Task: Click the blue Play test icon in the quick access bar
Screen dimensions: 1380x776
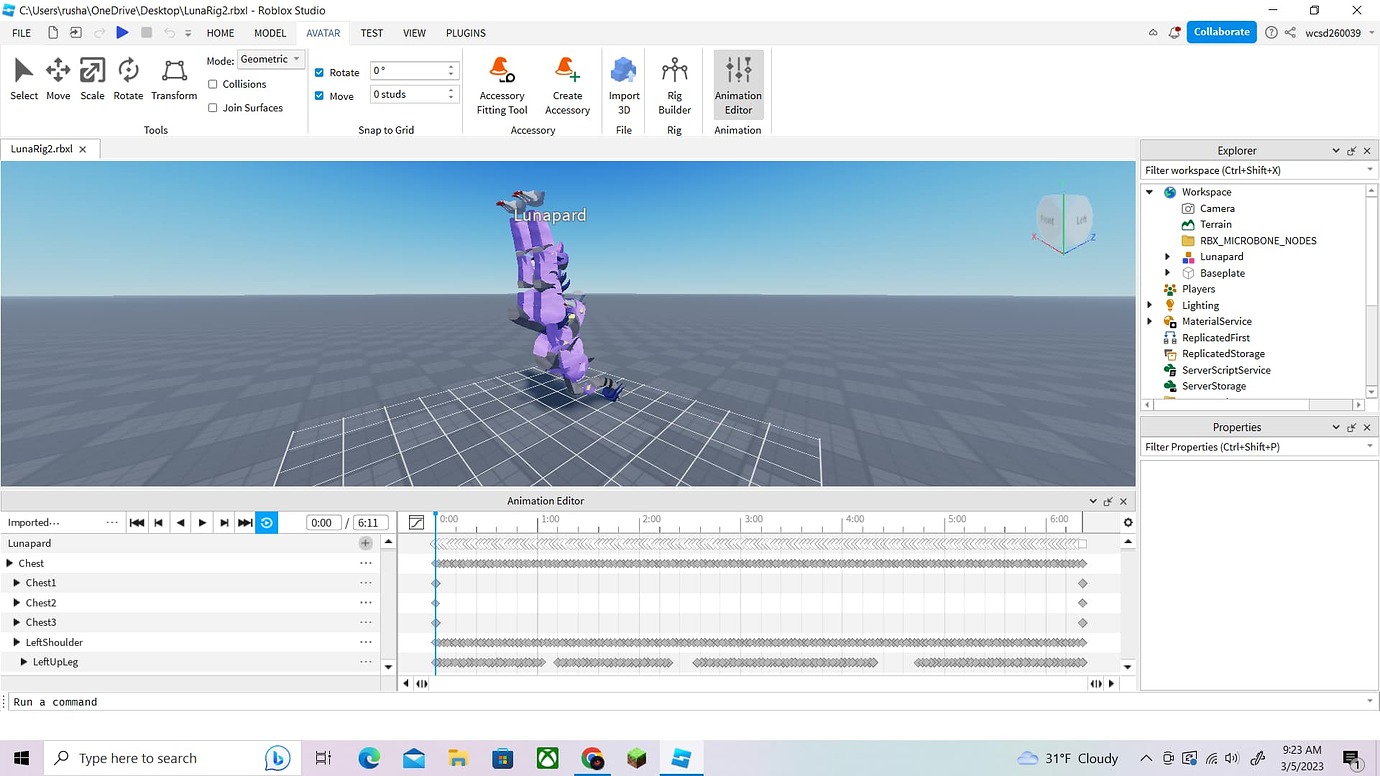Action: tap(122, 33)
